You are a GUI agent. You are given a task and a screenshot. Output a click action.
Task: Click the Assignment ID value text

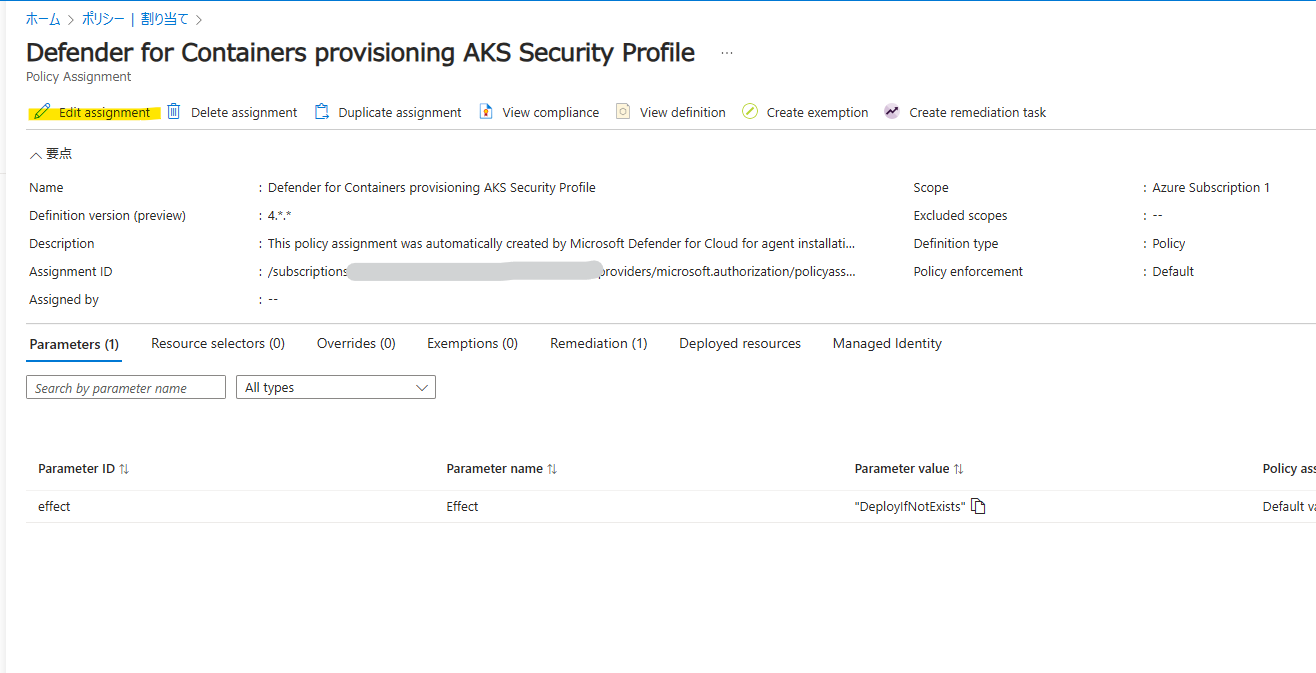[x=562, y=271]
